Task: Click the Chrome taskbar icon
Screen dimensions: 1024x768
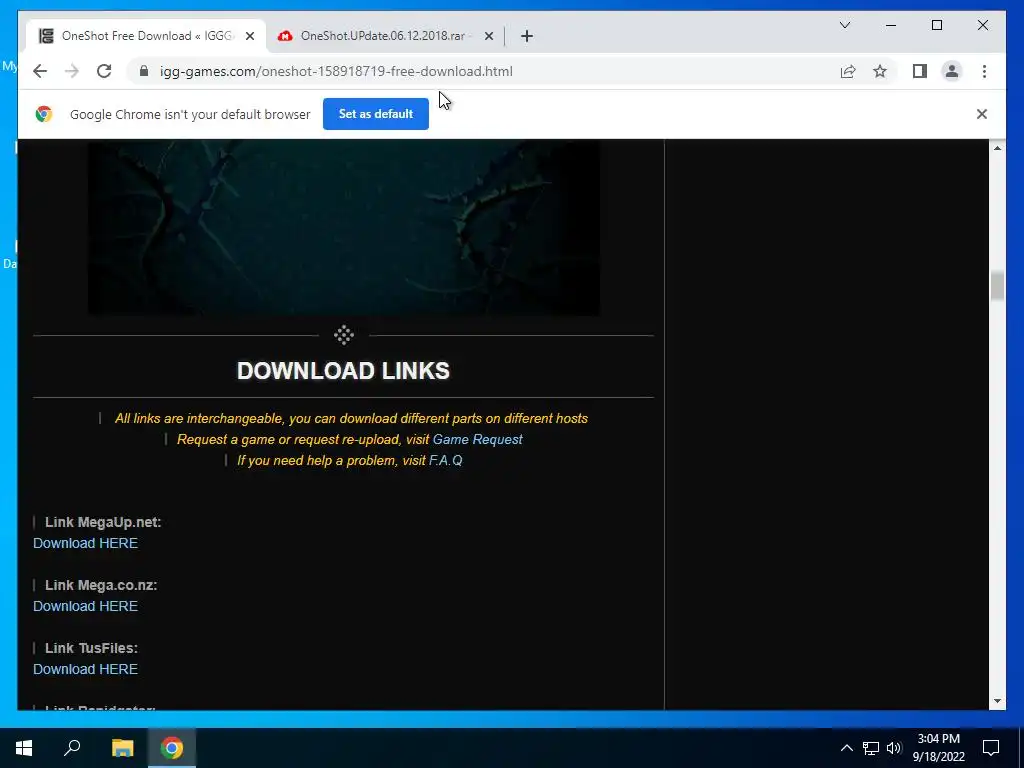Action: coord(172,748)
